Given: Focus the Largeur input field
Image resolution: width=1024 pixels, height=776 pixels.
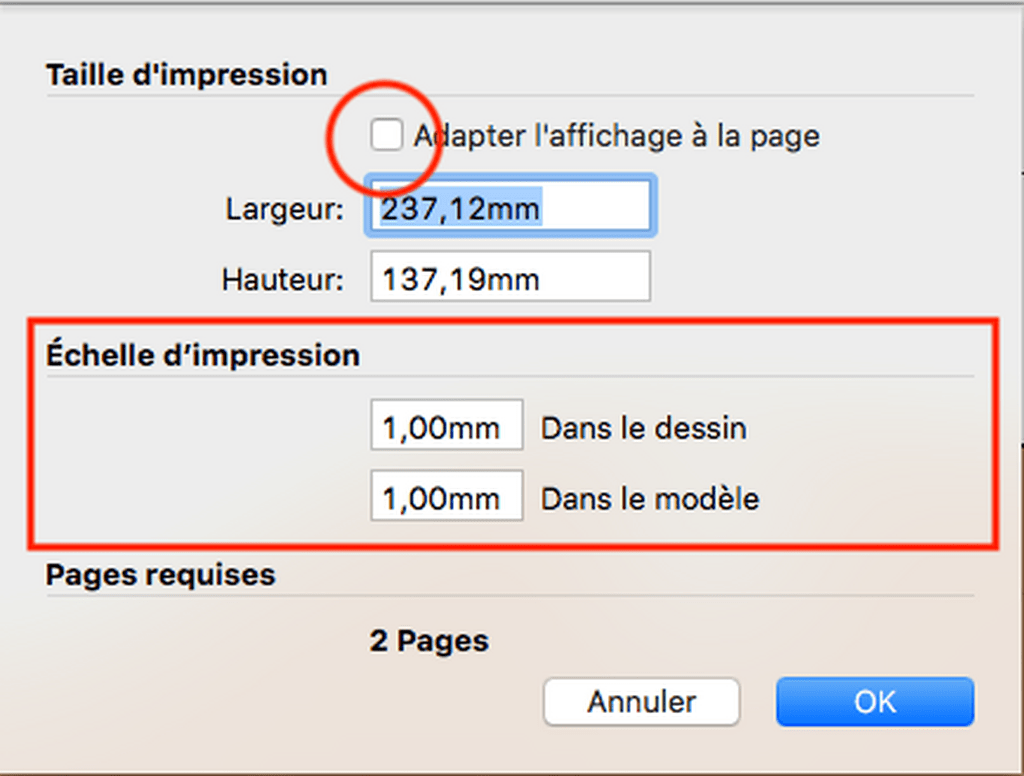Looking at the screenshot, I should 511,206.
